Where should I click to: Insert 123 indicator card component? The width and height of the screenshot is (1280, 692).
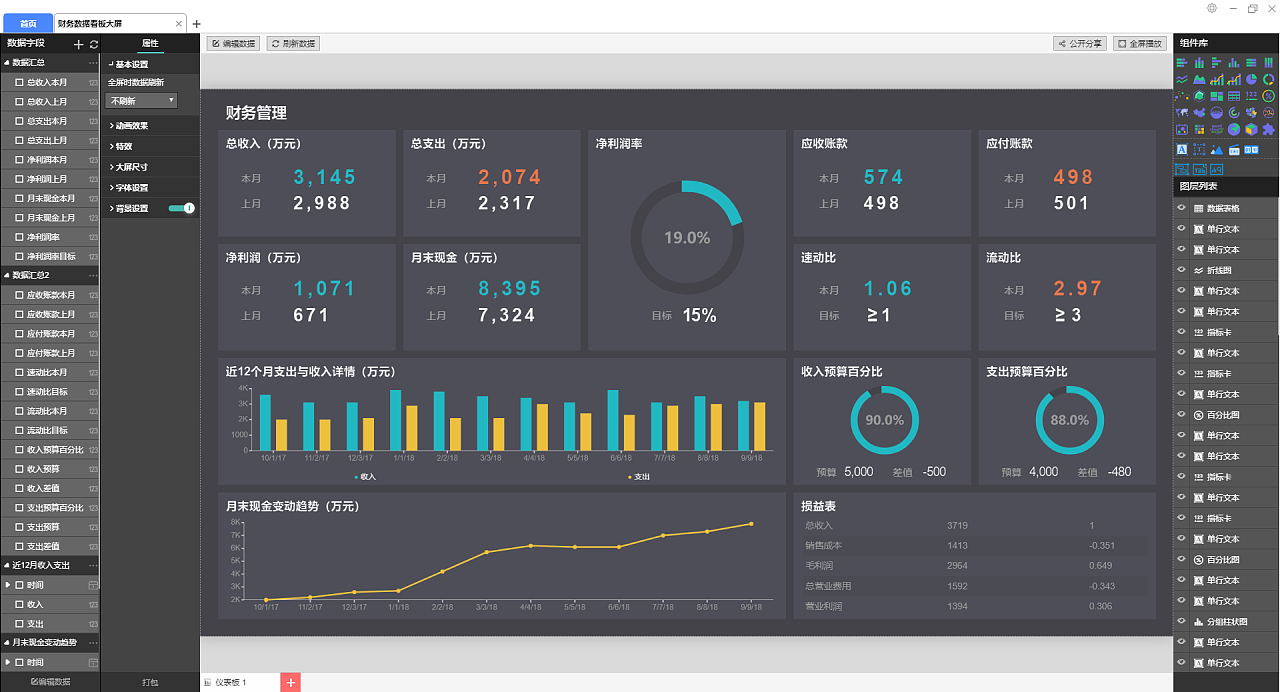pos(1251,96)
